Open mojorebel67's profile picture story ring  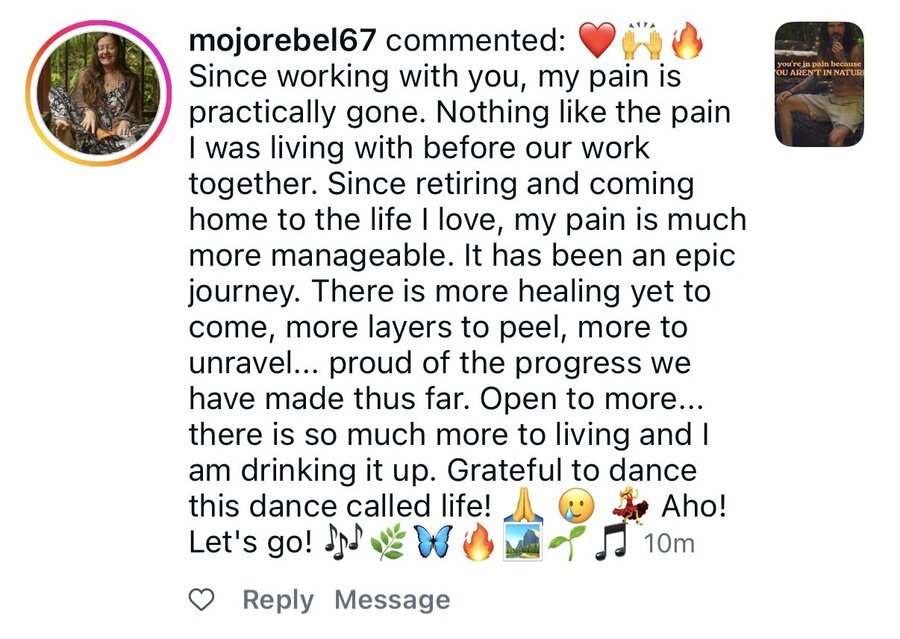pos(99,92)
